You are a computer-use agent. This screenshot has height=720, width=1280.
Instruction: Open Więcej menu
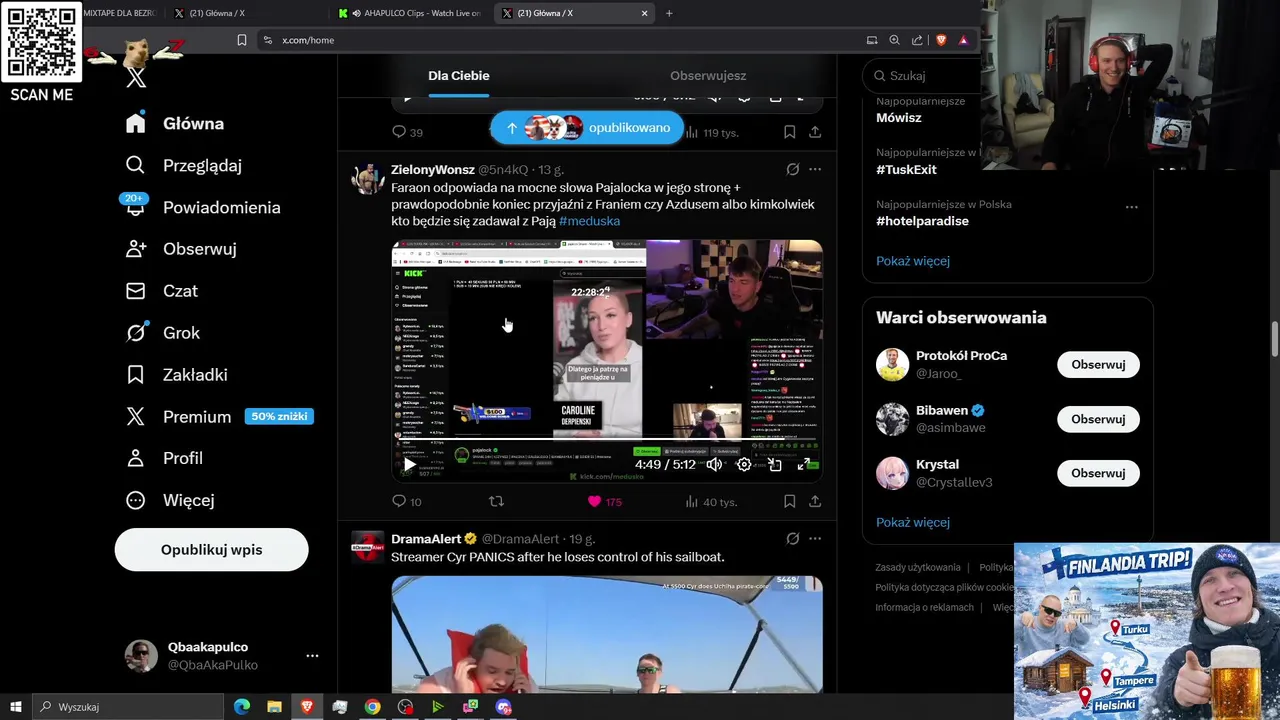(x=170, y=500)
